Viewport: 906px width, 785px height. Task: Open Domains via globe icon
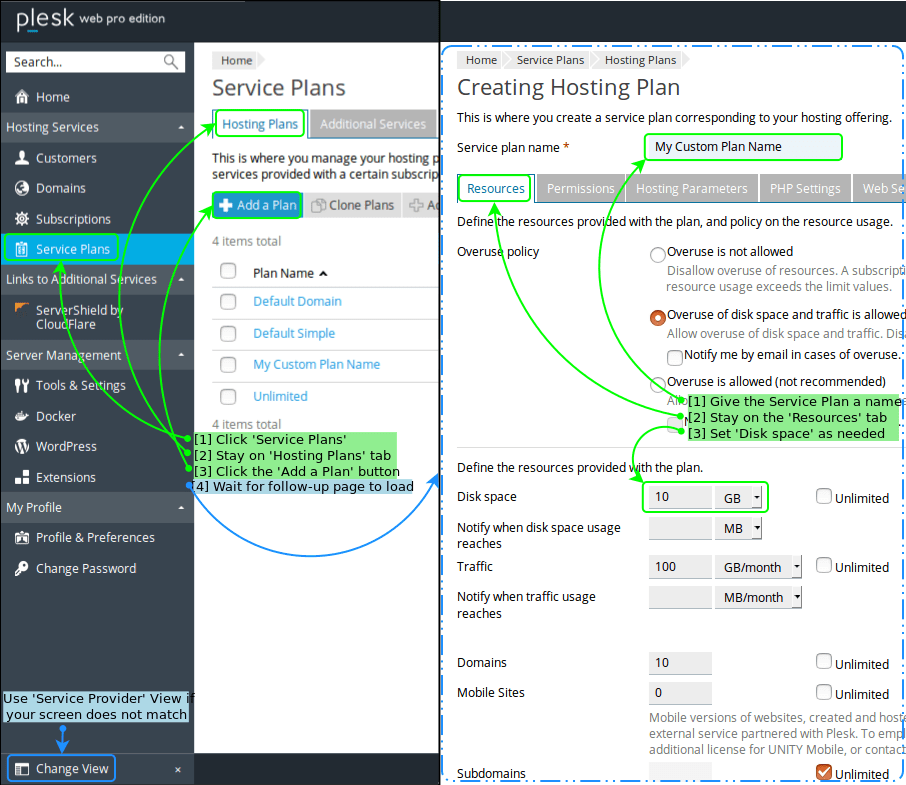pyautogui.click(x=22, y=188)
